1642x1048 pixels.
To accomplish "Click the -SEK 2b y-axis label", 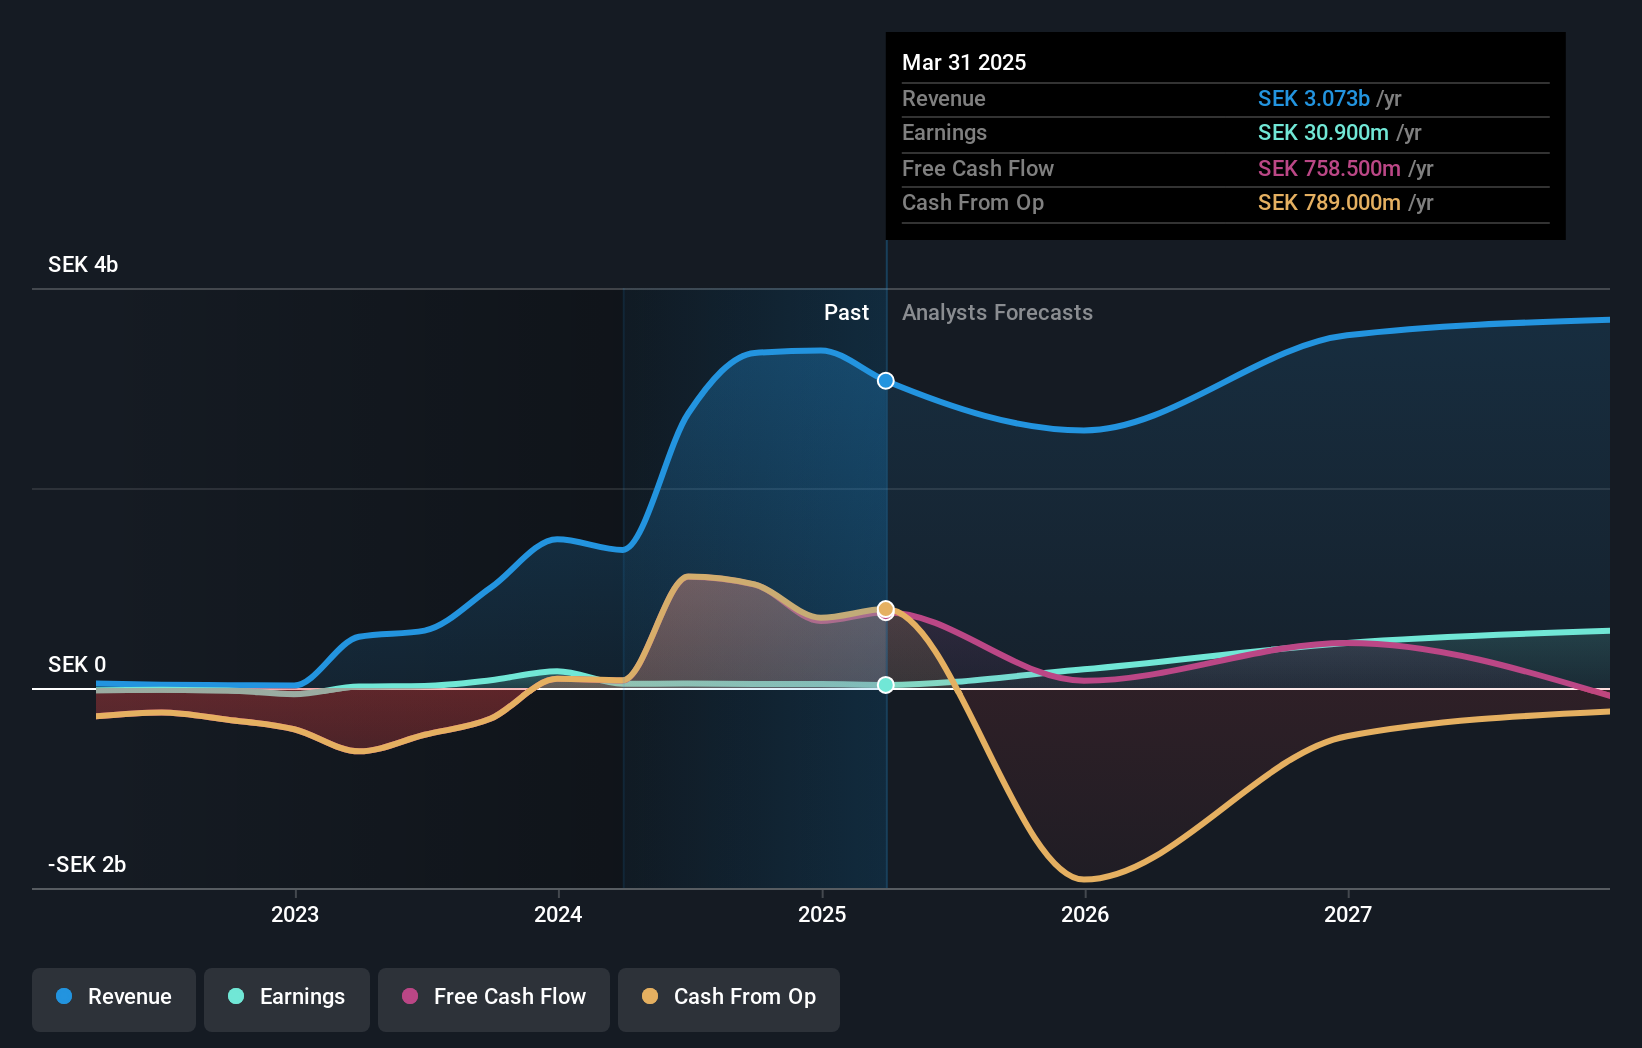I will pyautogui.click(x=87, y=865).
